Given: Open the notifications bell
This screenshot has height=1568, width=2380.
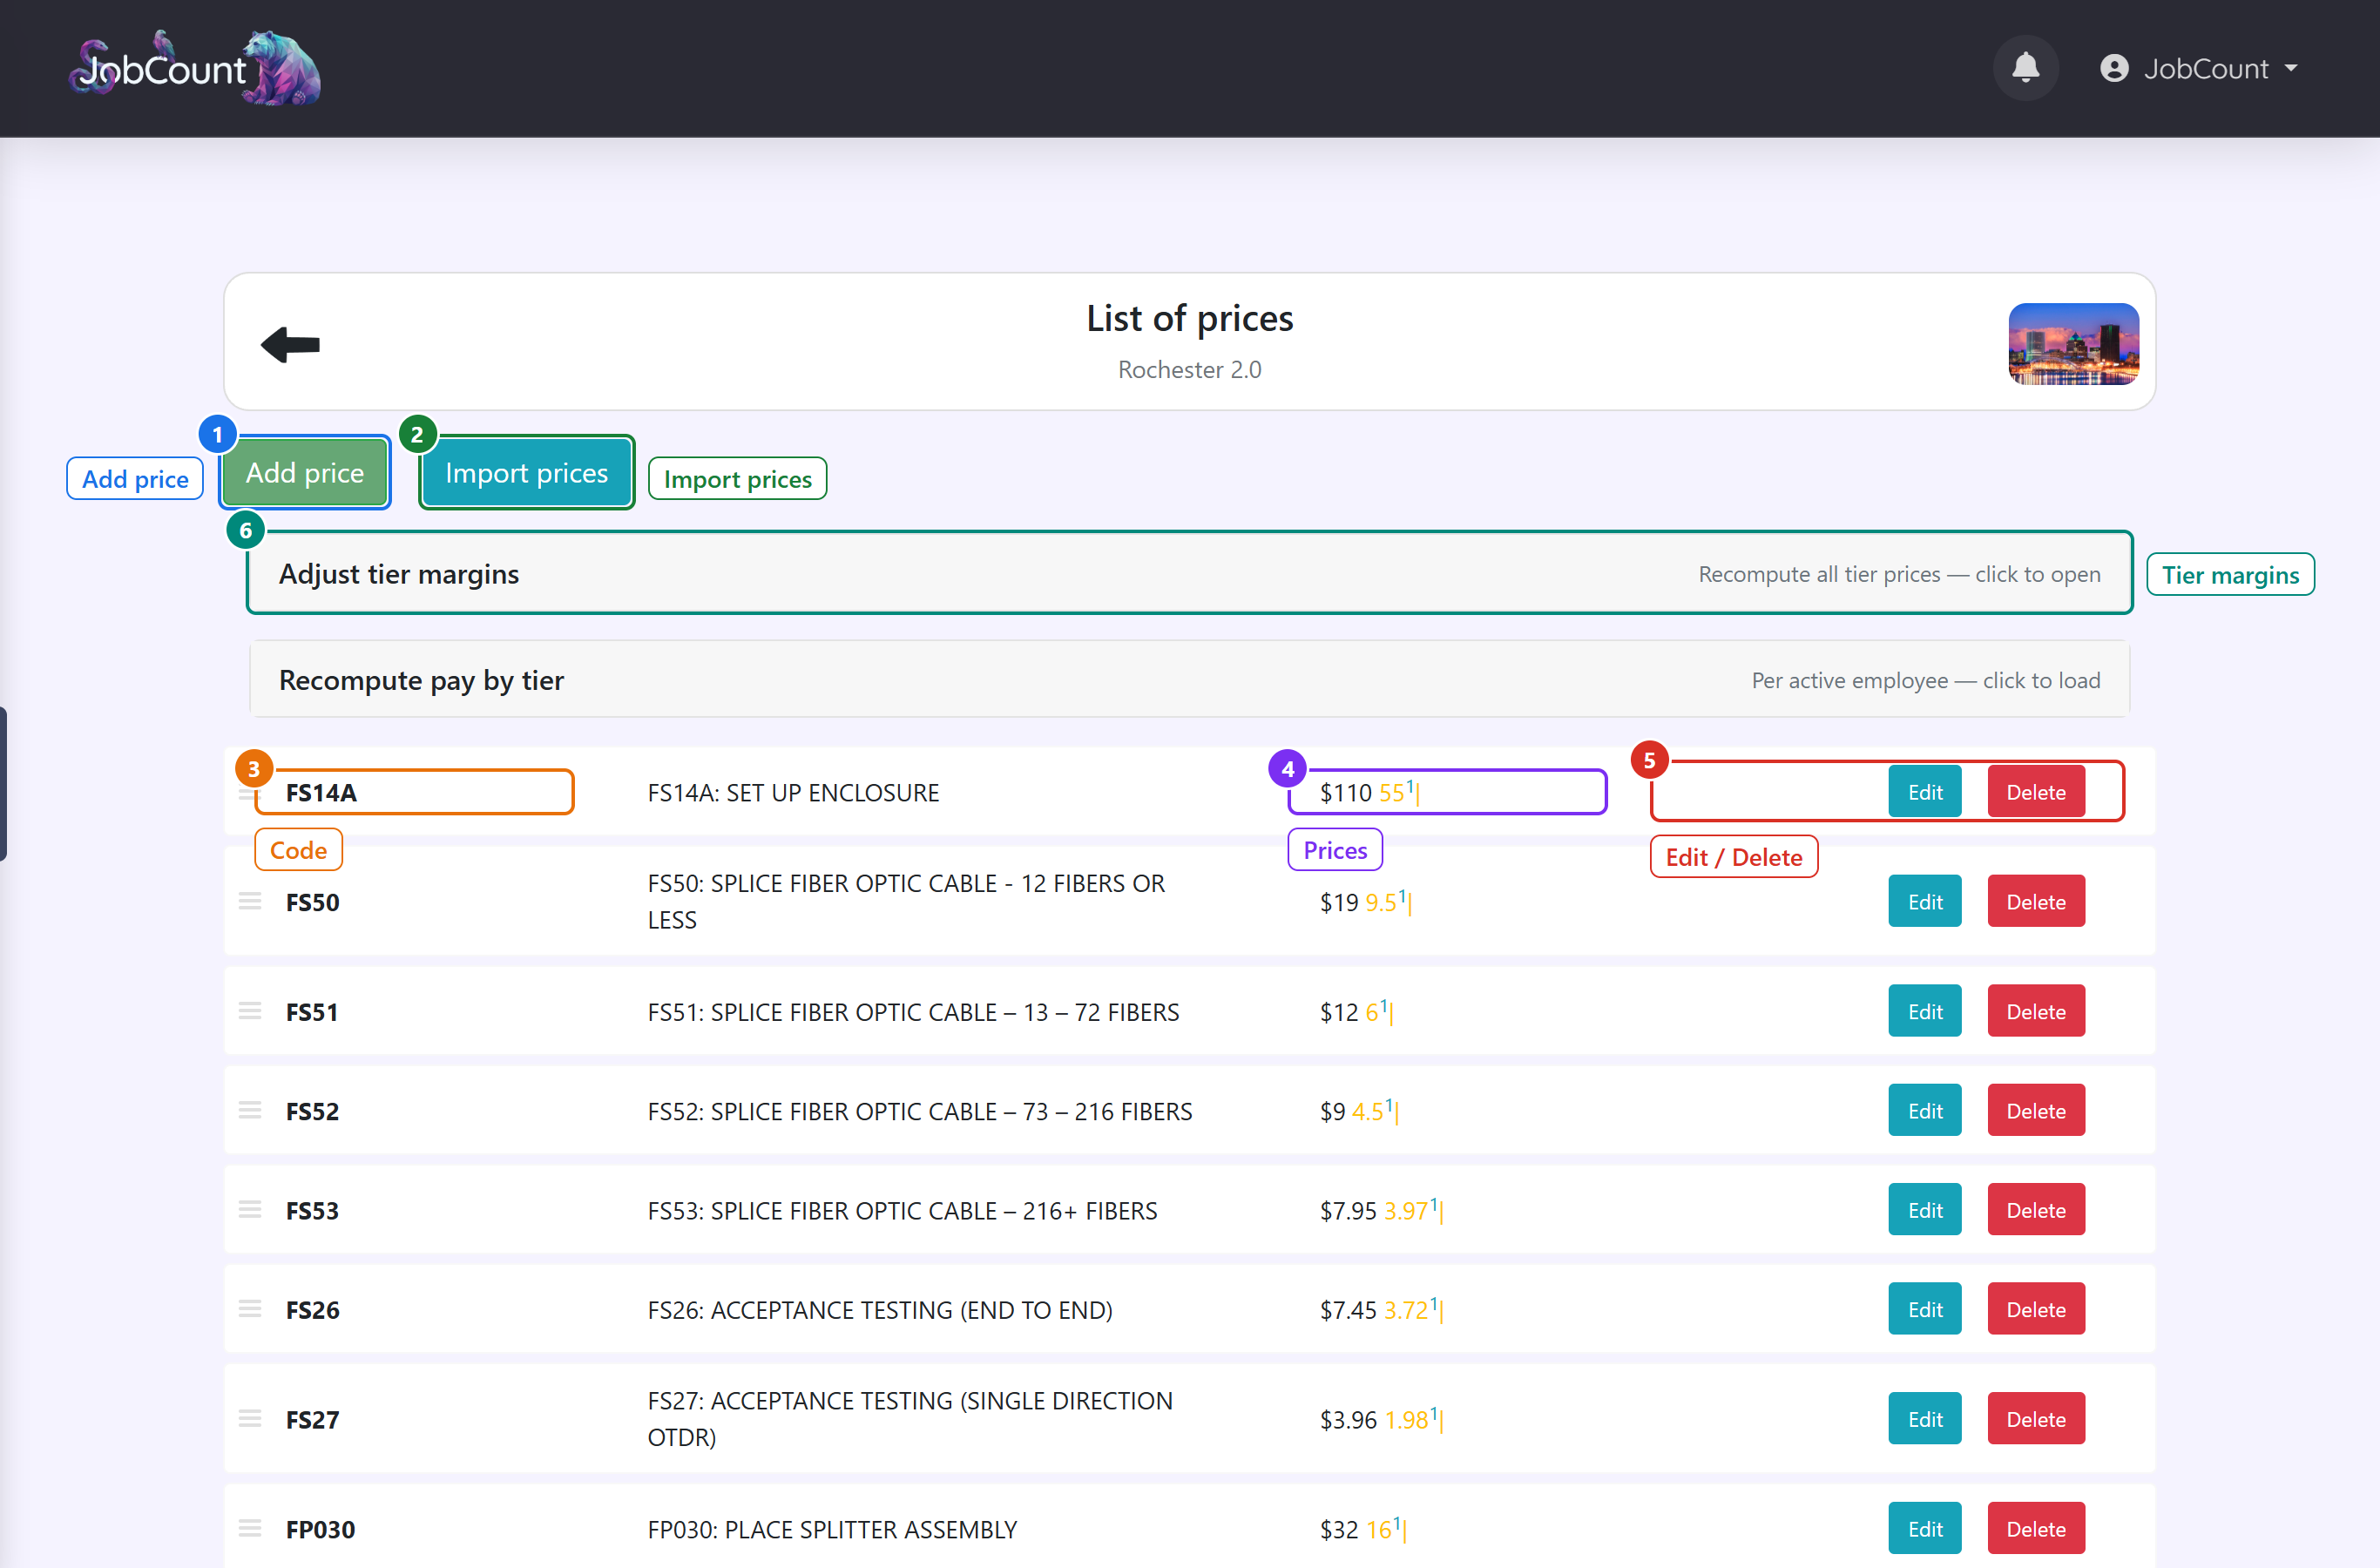Looking at the screenshot, I should (x=2025, y=68).
